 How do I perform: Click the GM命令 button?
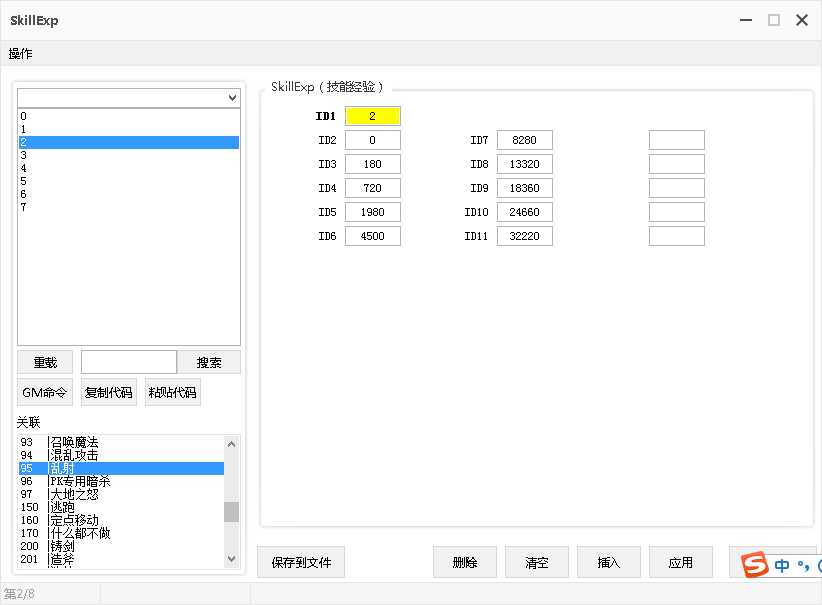(x=45, y=392)
